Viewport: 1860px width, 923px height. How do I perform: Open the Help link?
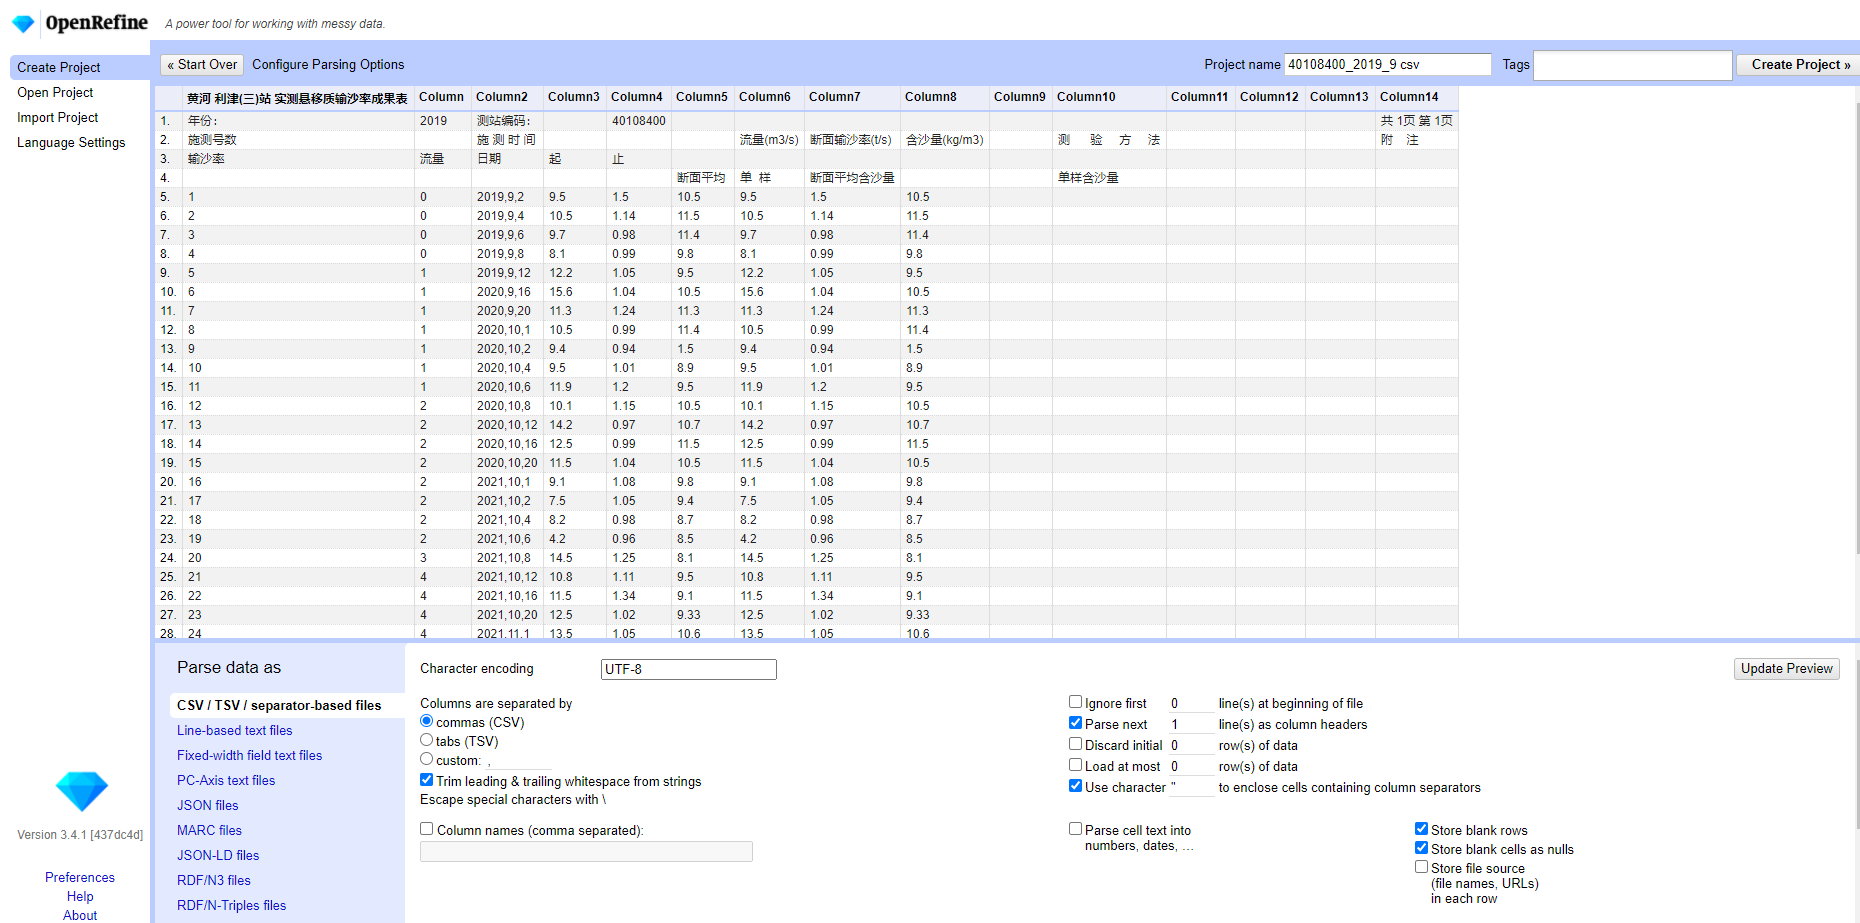coord(80,896)
